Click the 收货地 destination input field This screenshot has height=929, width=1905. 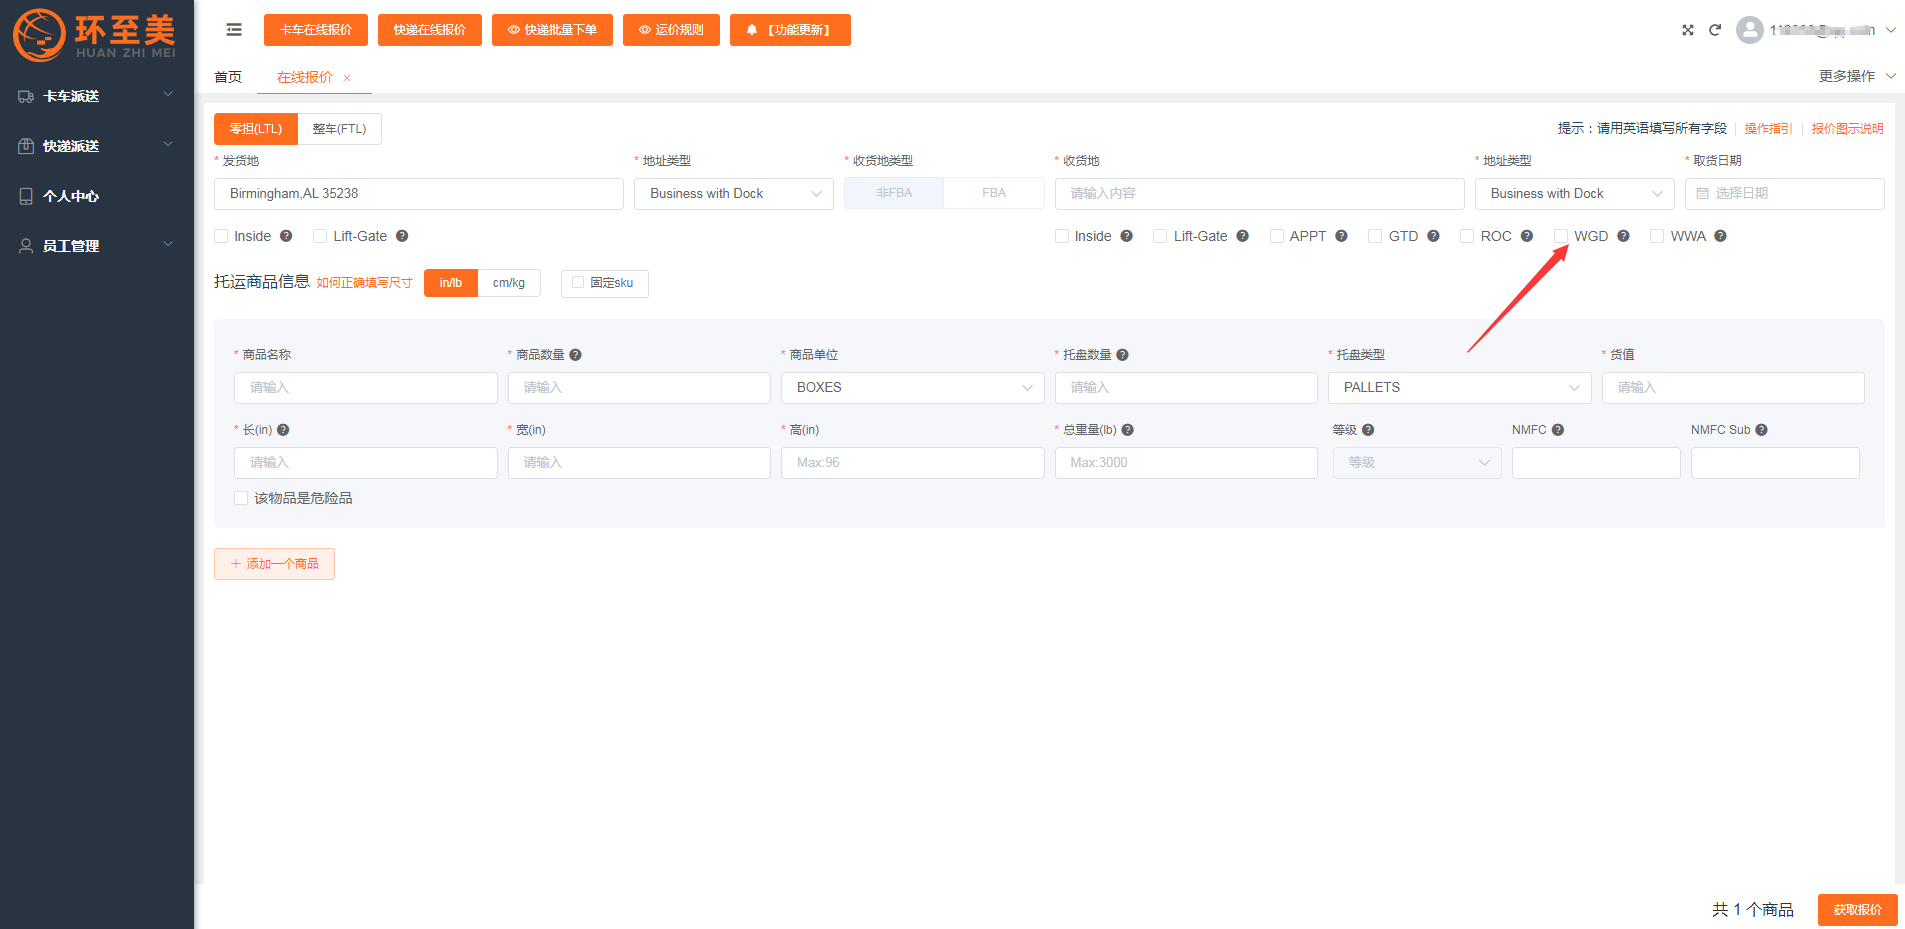point(1259,194)
